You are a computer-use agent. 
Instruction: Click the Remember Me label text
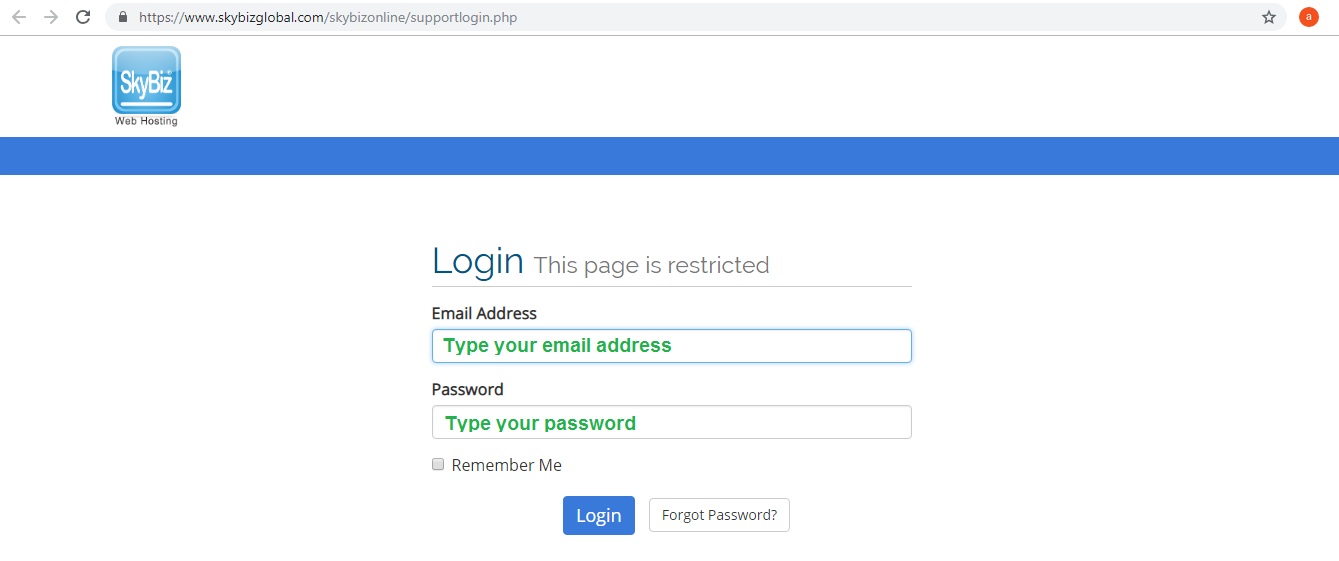pos(506,465)
